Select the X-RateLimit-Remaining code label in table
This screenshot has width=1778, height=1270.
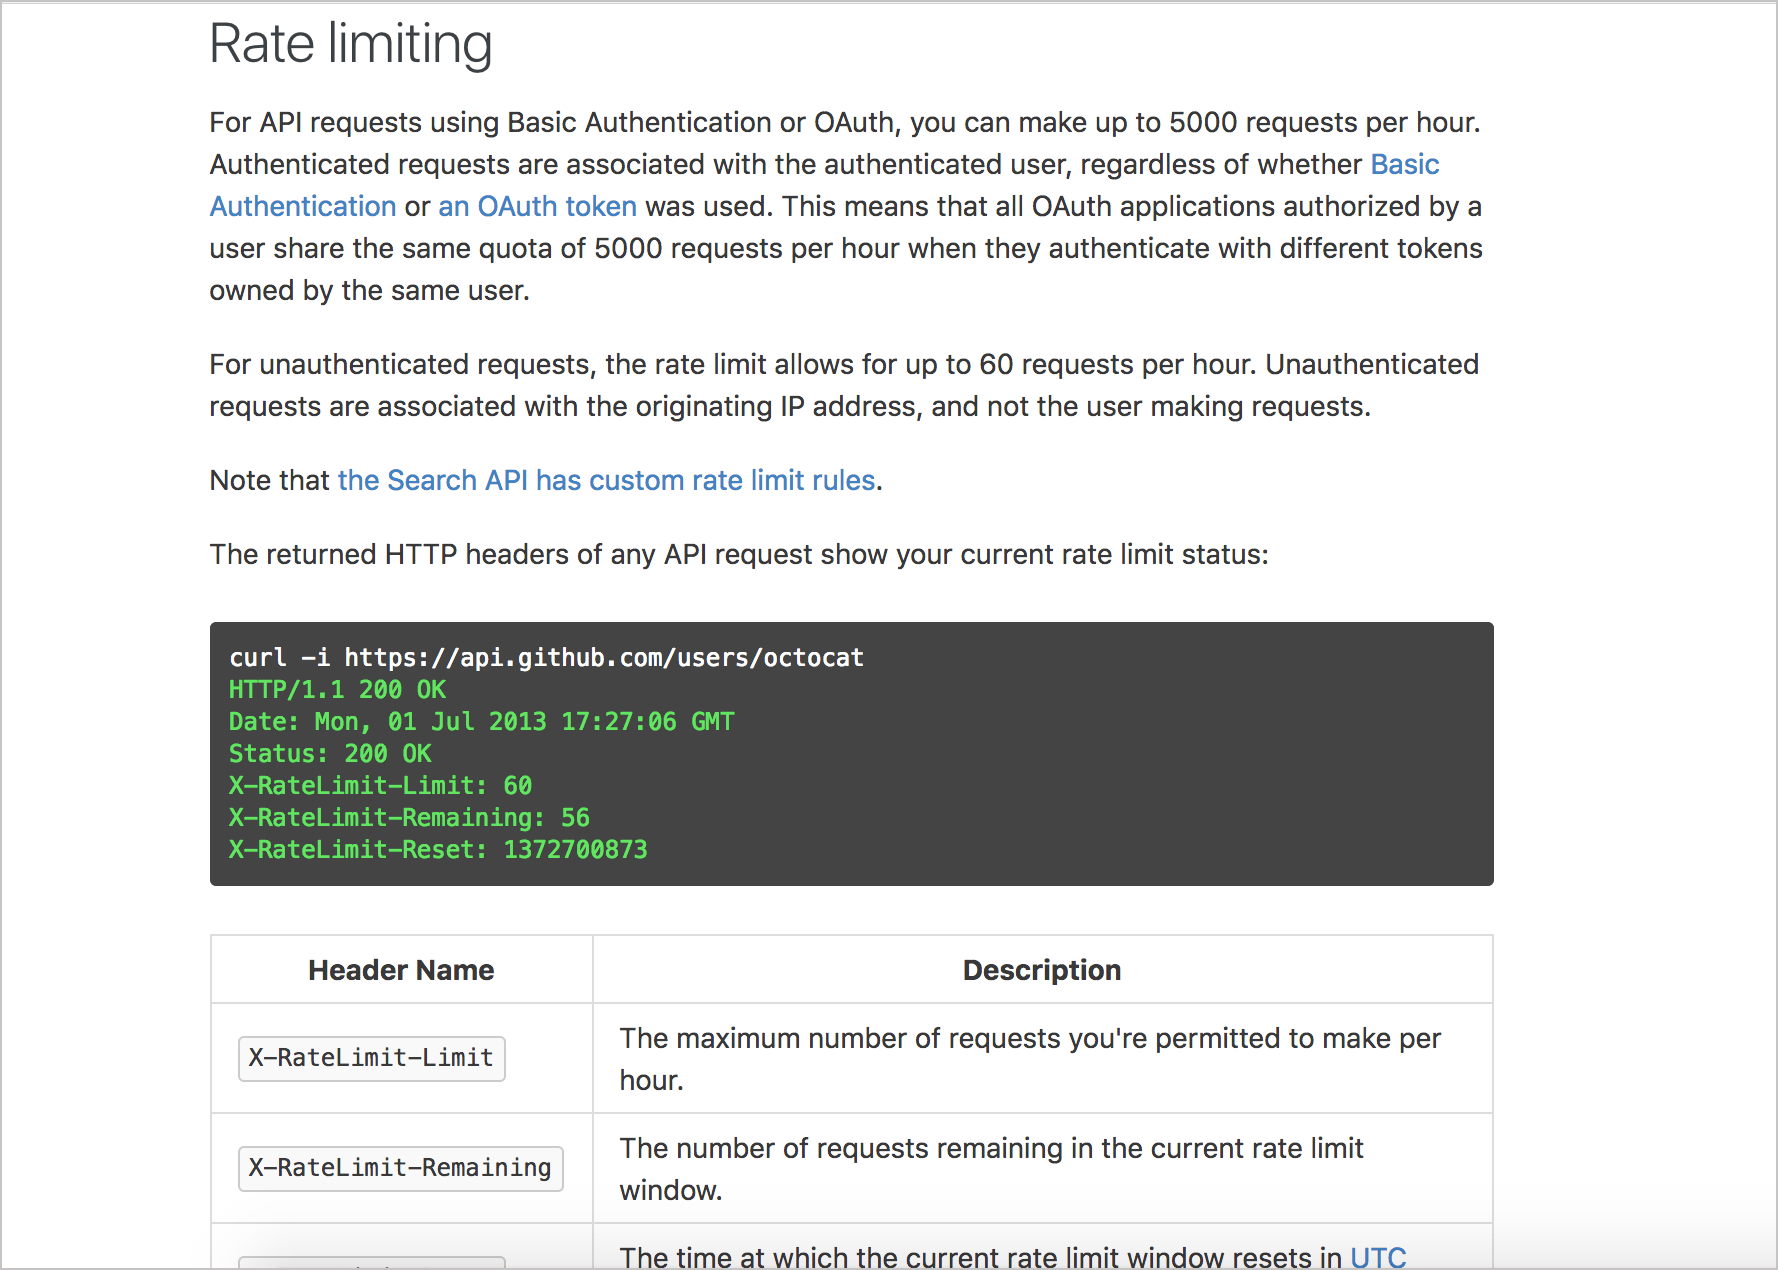(400, 1168)
